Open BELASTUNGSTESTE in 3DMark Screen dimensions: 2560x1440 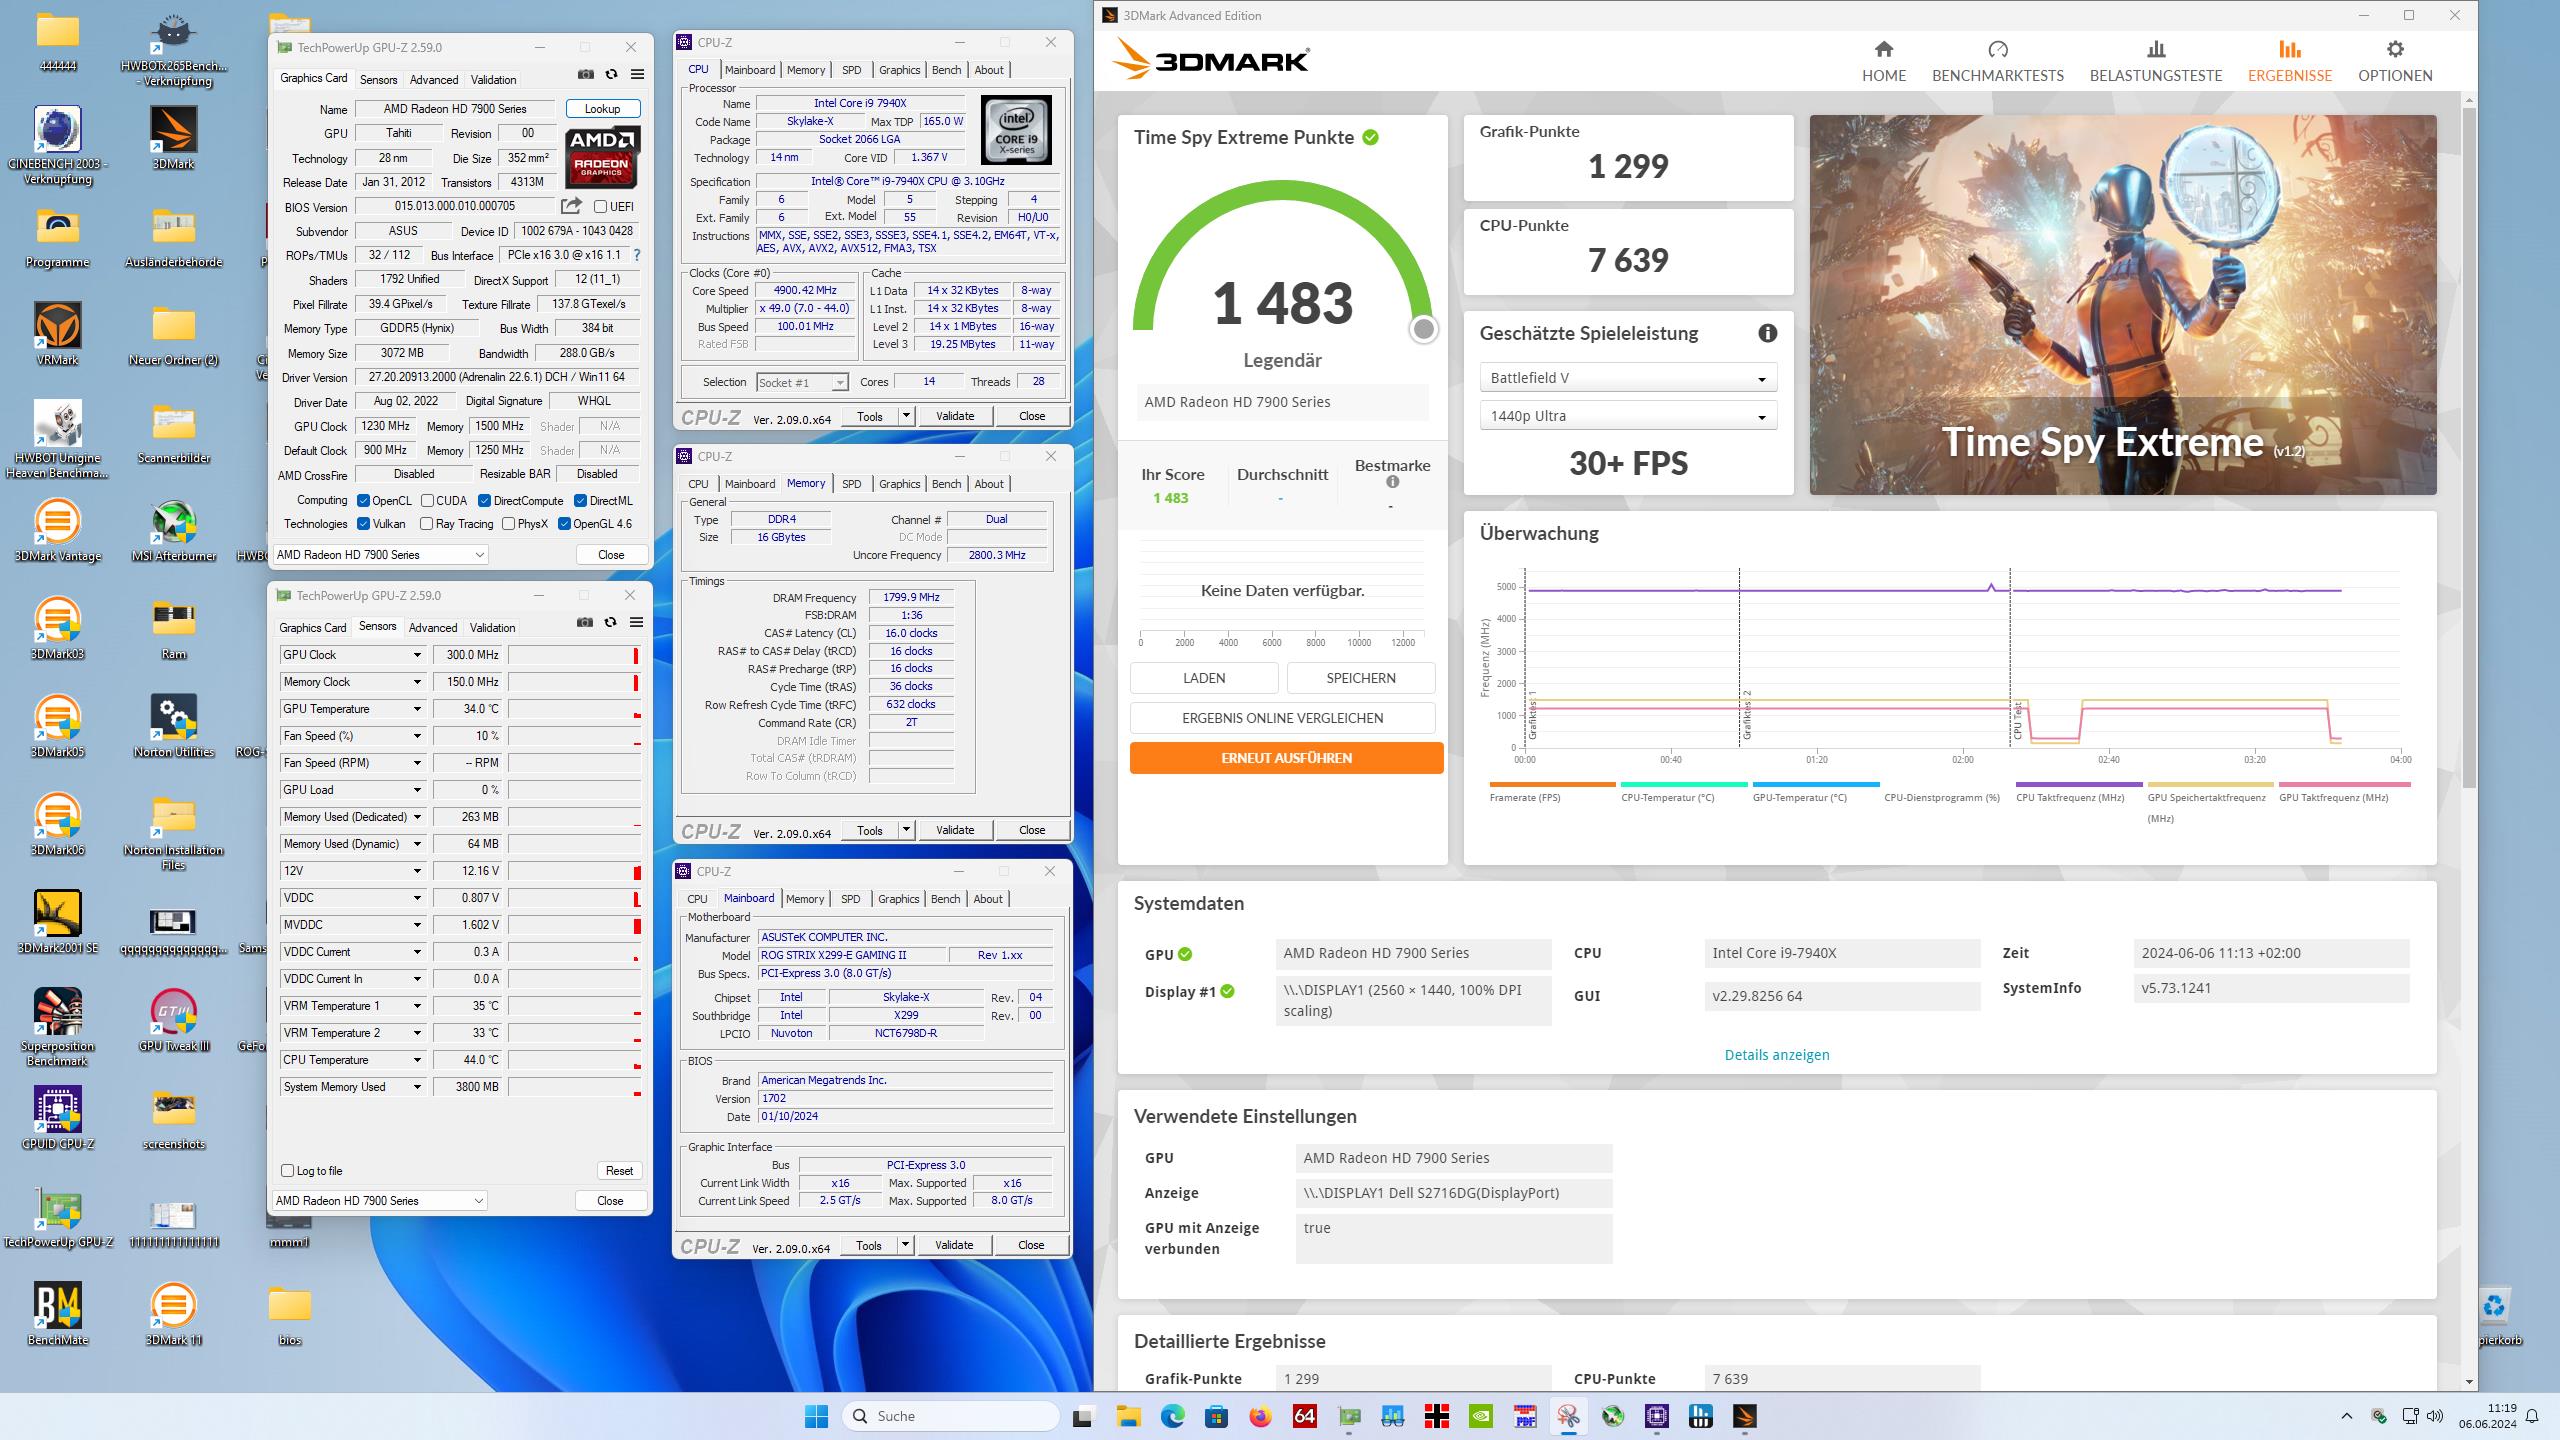(2156, 61)
